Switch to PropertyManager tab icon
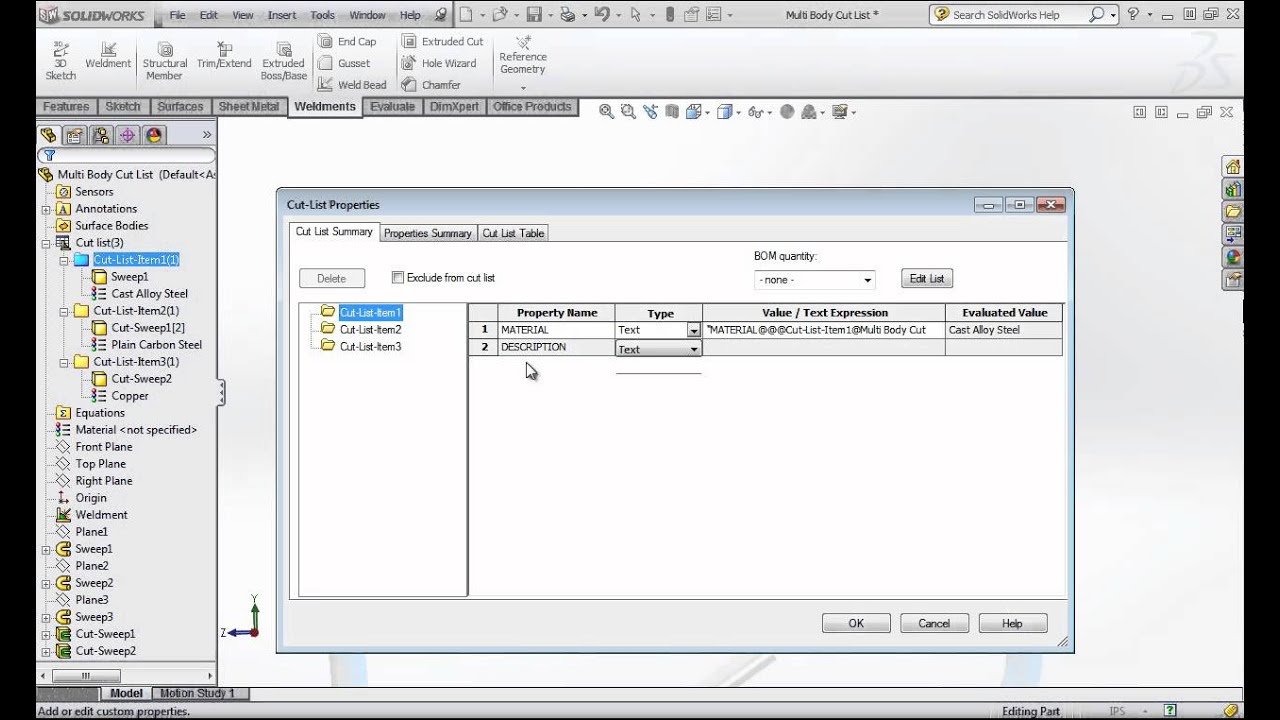 [74, 136]
